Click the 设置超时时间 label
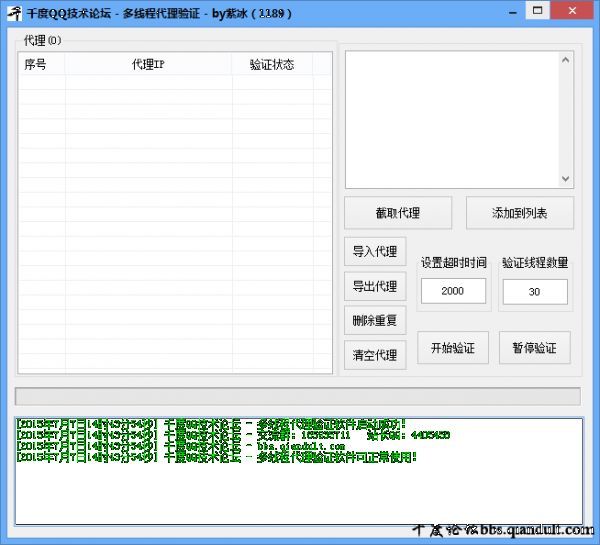The image size is (600, 545). pos(454,263)
